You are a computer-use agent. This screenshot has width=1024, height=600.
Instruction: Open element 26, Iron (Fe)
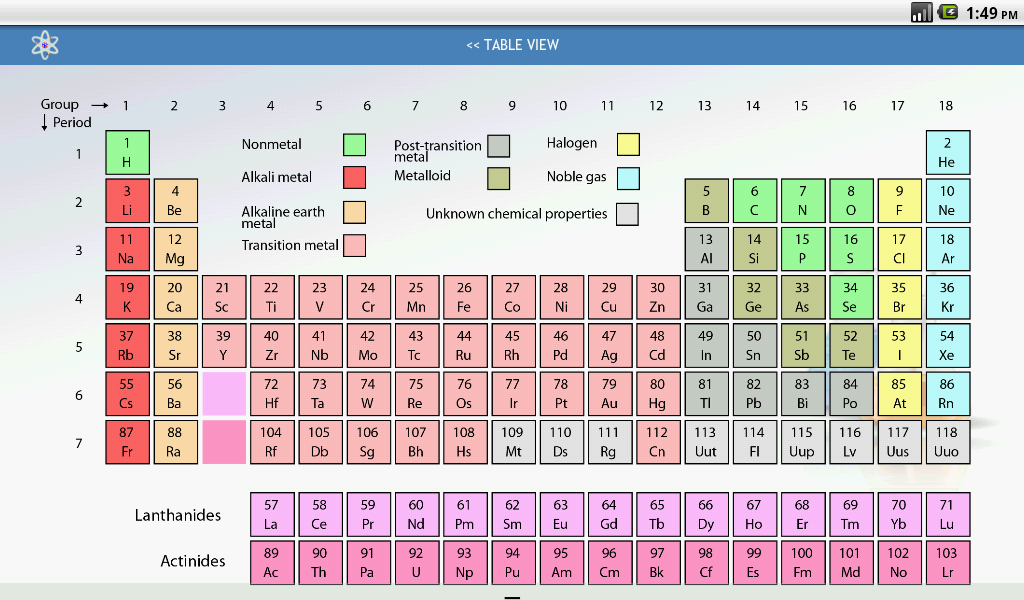pyautogui.click(x=465, y=296)
